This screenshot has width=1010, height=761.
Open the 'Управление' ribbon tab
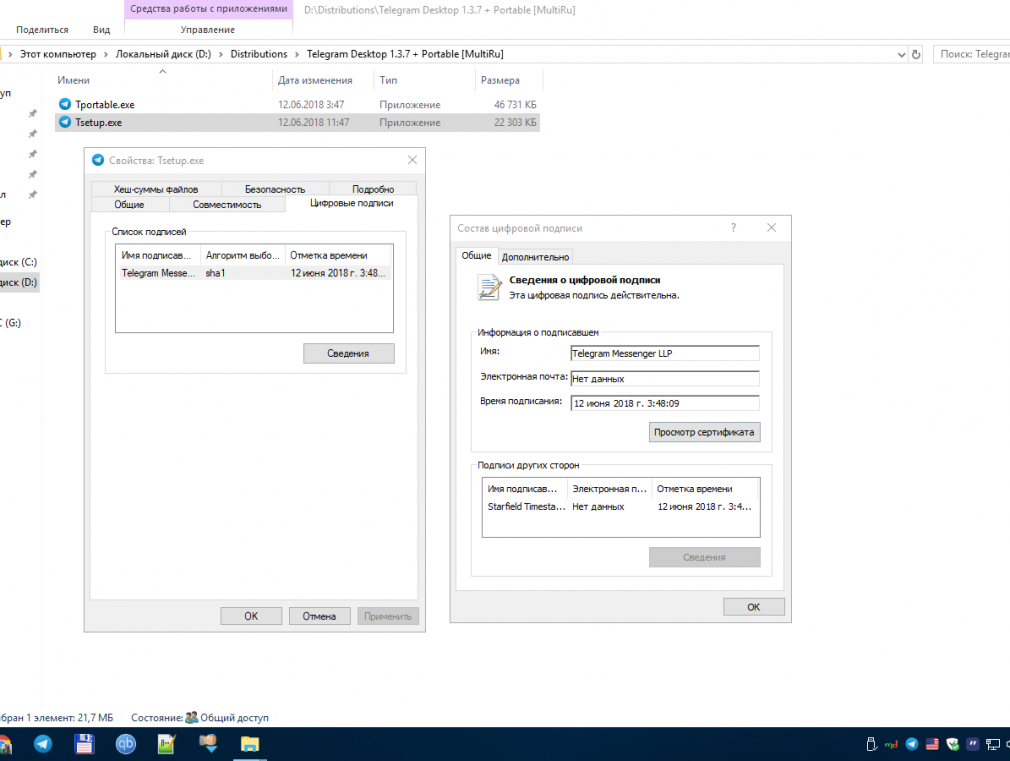[x=207, y=30]
